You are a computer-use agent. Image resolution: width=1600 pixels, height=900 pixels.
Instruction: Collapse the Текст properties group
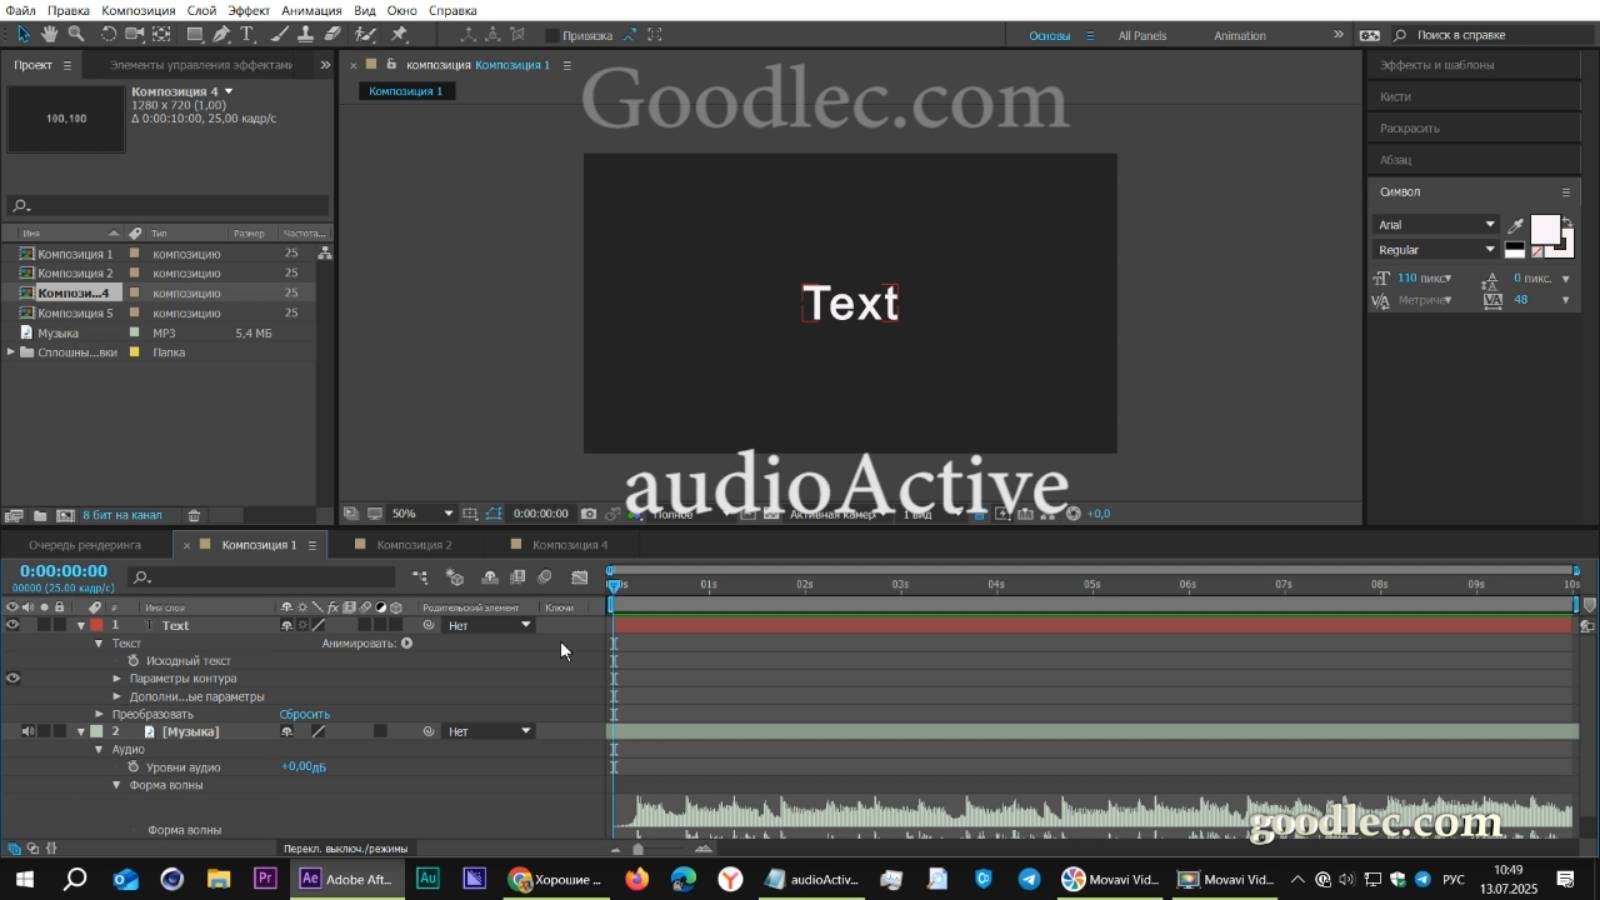tap(100, 644)
